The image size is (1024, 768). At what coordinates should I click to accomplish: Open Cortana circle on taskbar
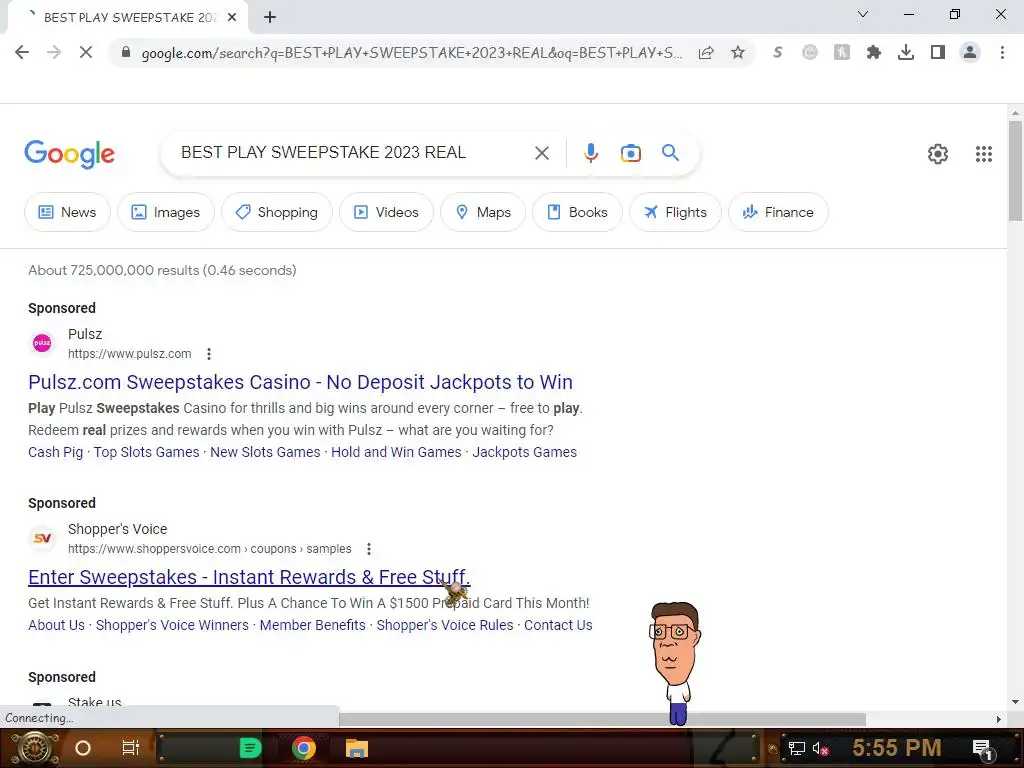[x=83, y=748]
